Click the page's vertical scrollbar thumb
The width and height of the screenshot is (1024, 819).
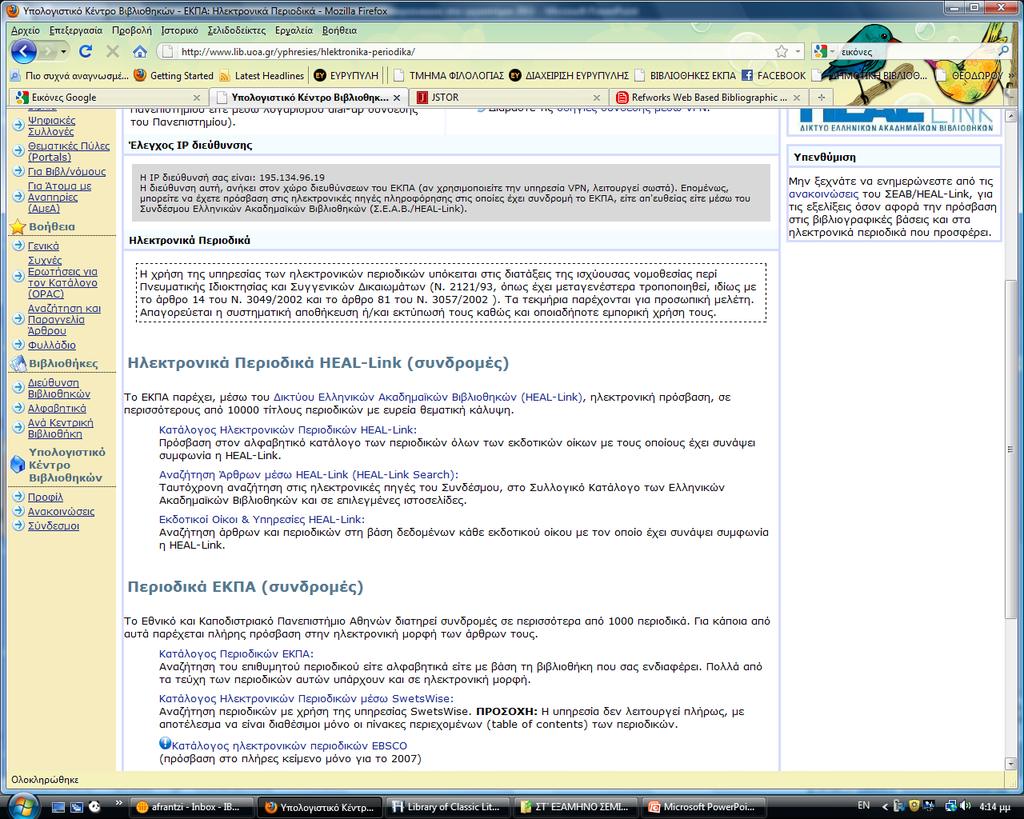tap(1010, 449)
